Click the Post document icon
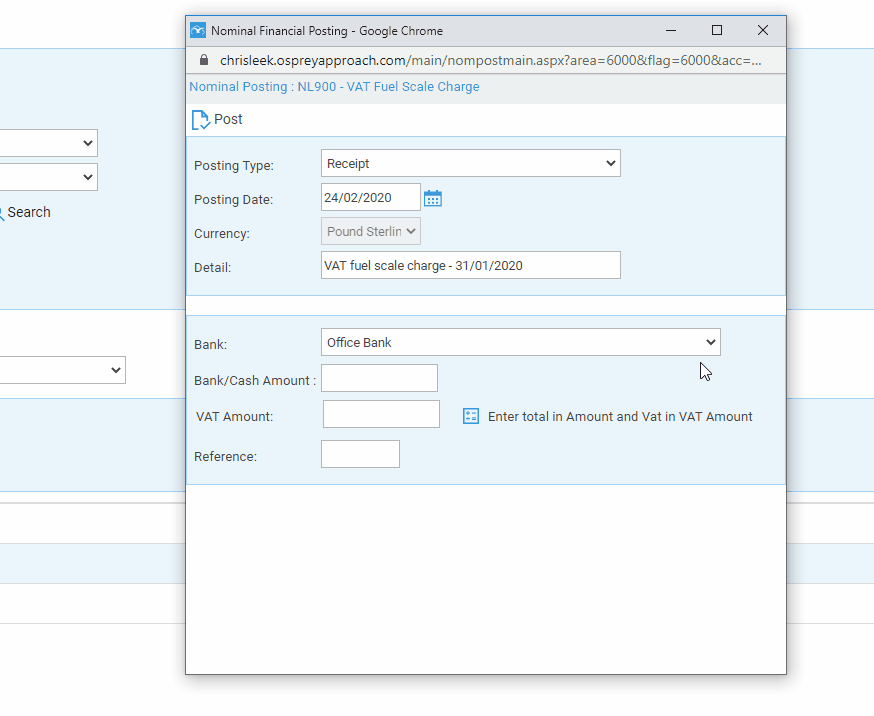Image resolution: width=874 pixels, height=716 pixels. (x=201, y=120)
